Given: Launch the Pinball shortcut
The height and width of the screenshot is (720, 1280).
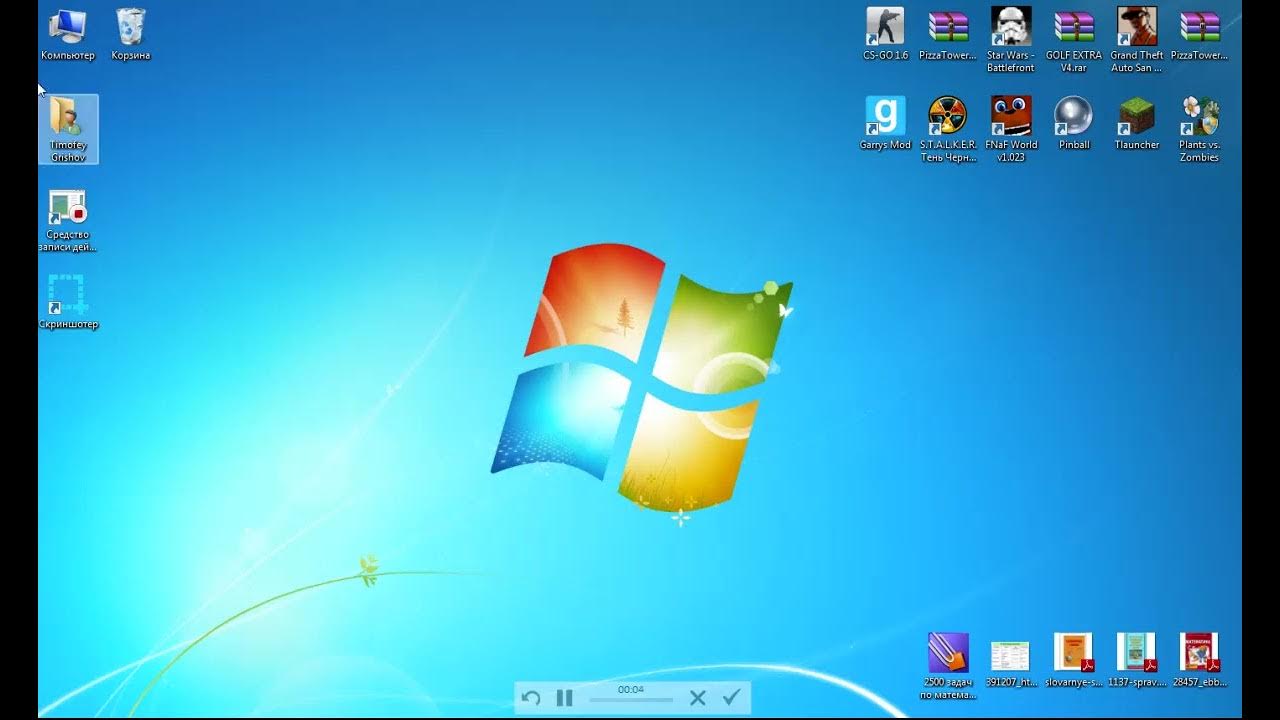Looking at the screenshot, I should click(1073, 123).
